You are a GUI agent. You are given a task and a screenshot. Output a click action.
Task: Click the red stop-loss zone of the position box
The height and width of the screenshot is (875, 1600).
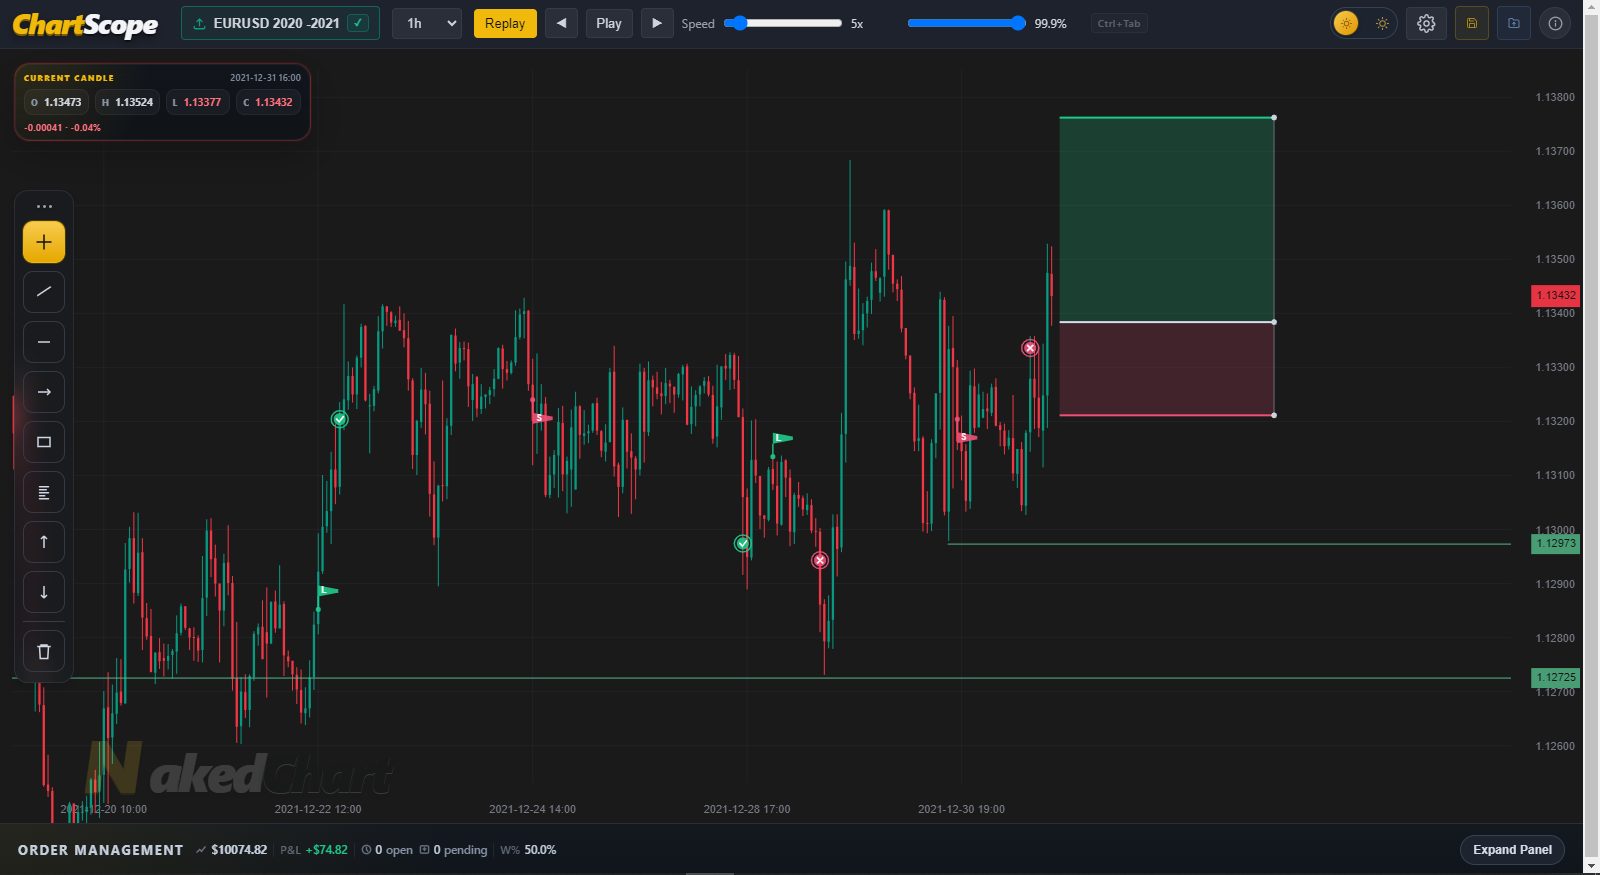1167,369
